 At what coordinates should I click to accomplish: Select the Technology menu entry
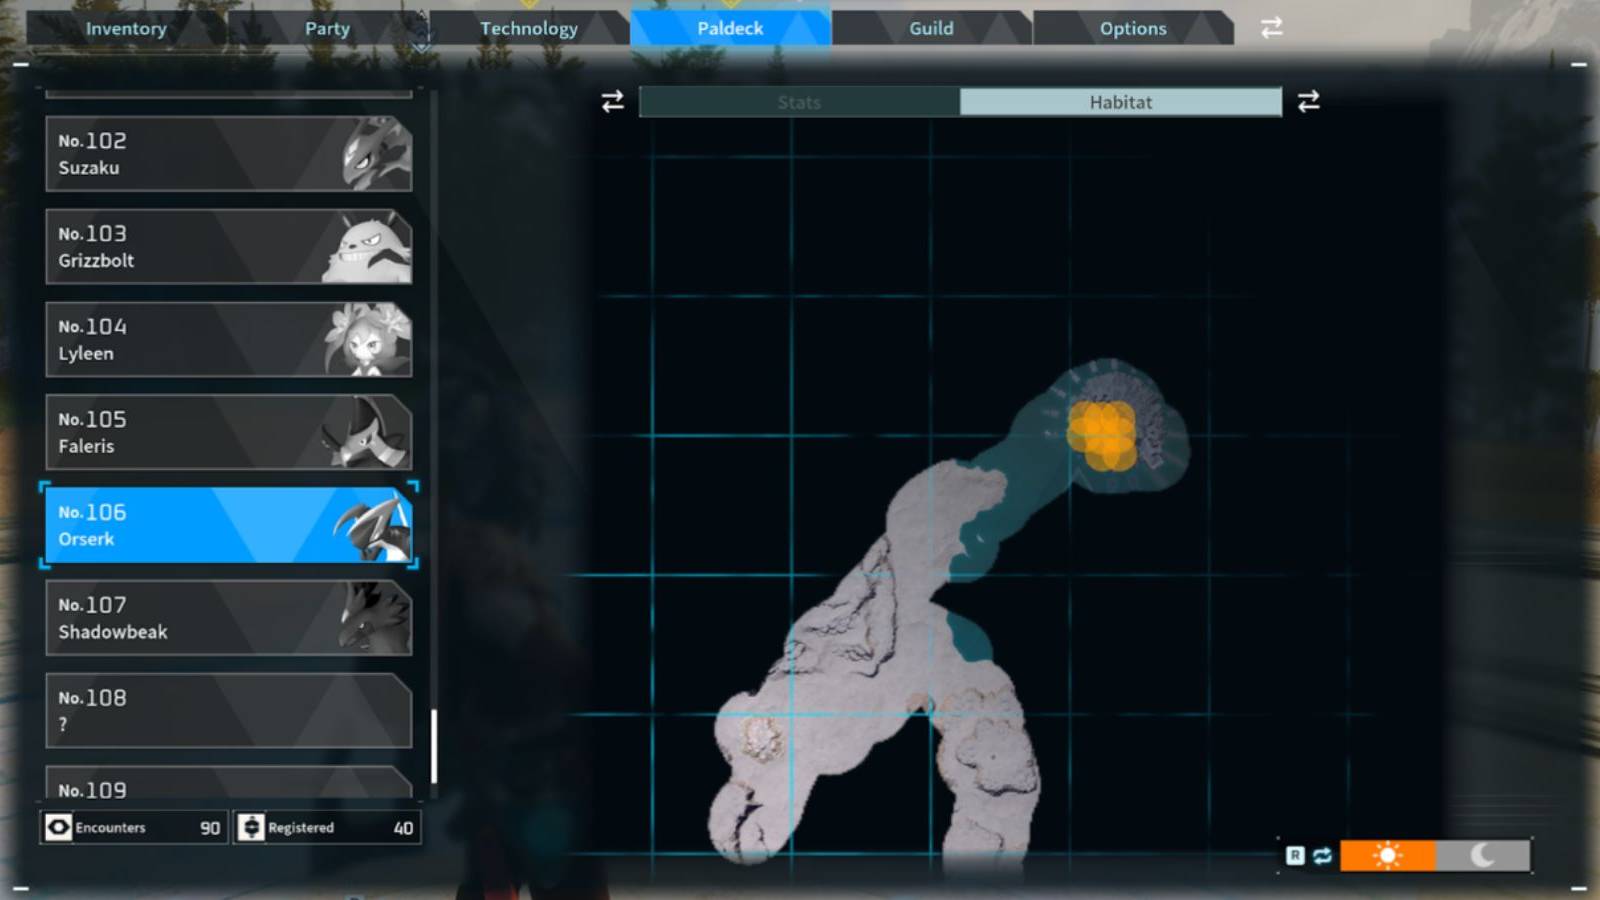(529, 28)
